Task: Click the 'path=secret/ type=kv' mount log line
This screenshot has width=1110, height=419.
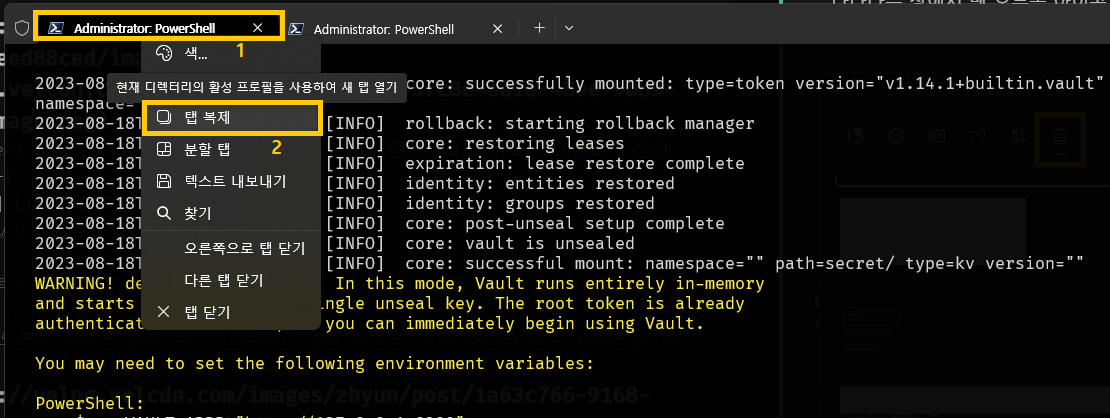Action: click(743, 263)
